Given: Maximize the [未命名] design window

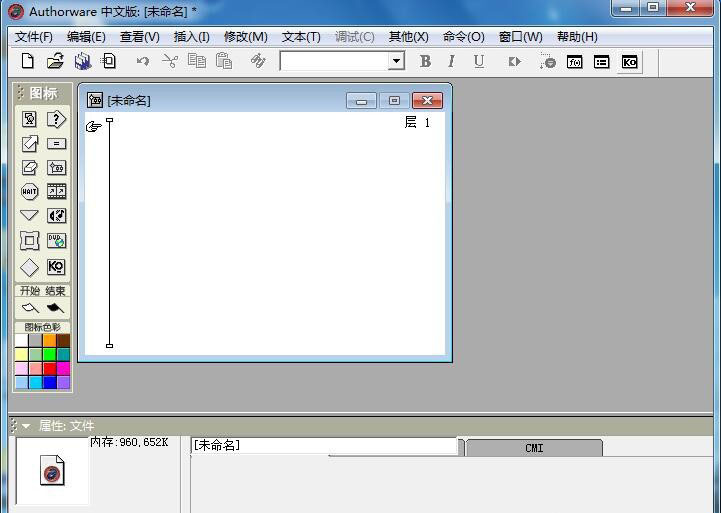Looking at the screenshot, I should coord(394,101).
